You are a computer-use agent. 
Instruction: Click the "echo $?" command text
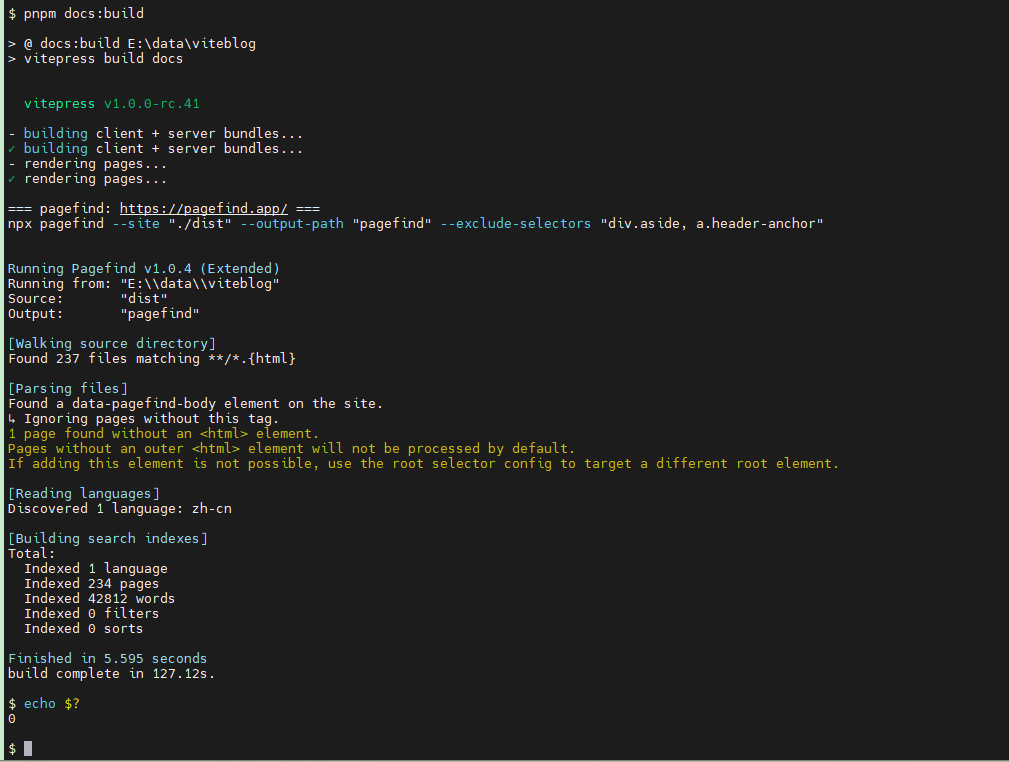51,703
